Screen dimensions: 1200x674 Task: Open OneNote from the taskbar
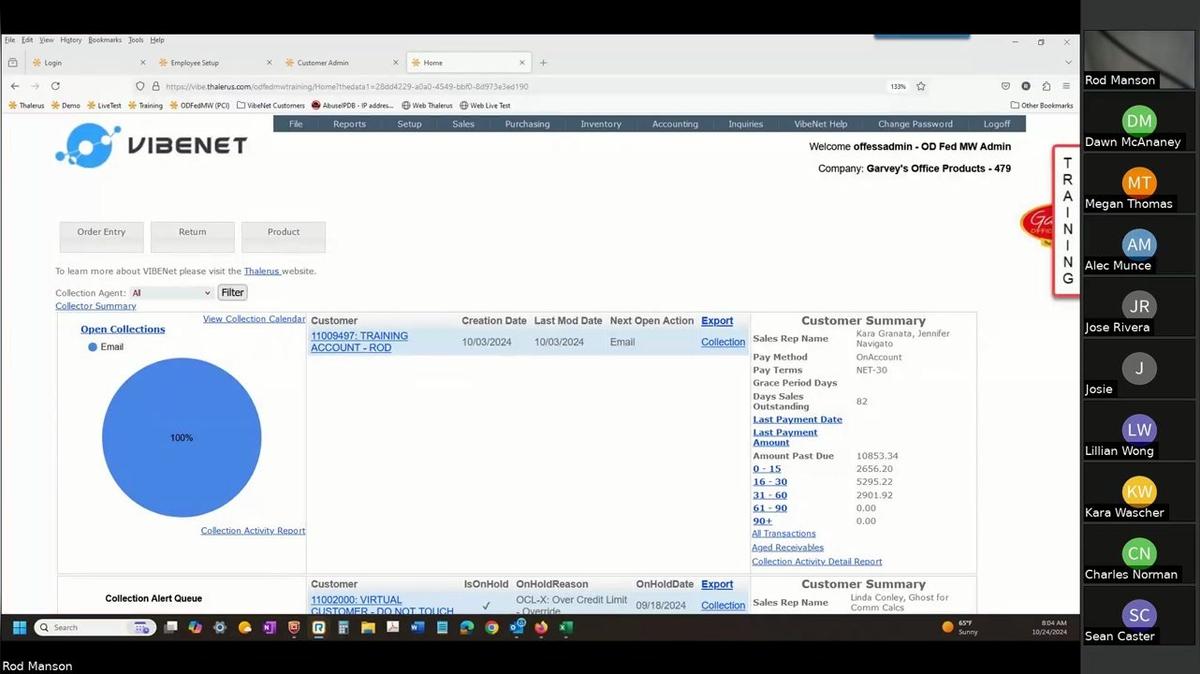(x=268, y=629)
